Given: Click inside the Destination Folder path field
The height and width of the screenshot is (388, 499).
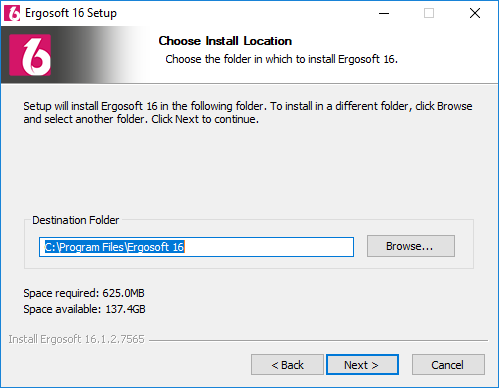Looking at the screenshot, I should pyautogui.click(x=196, y=247).
